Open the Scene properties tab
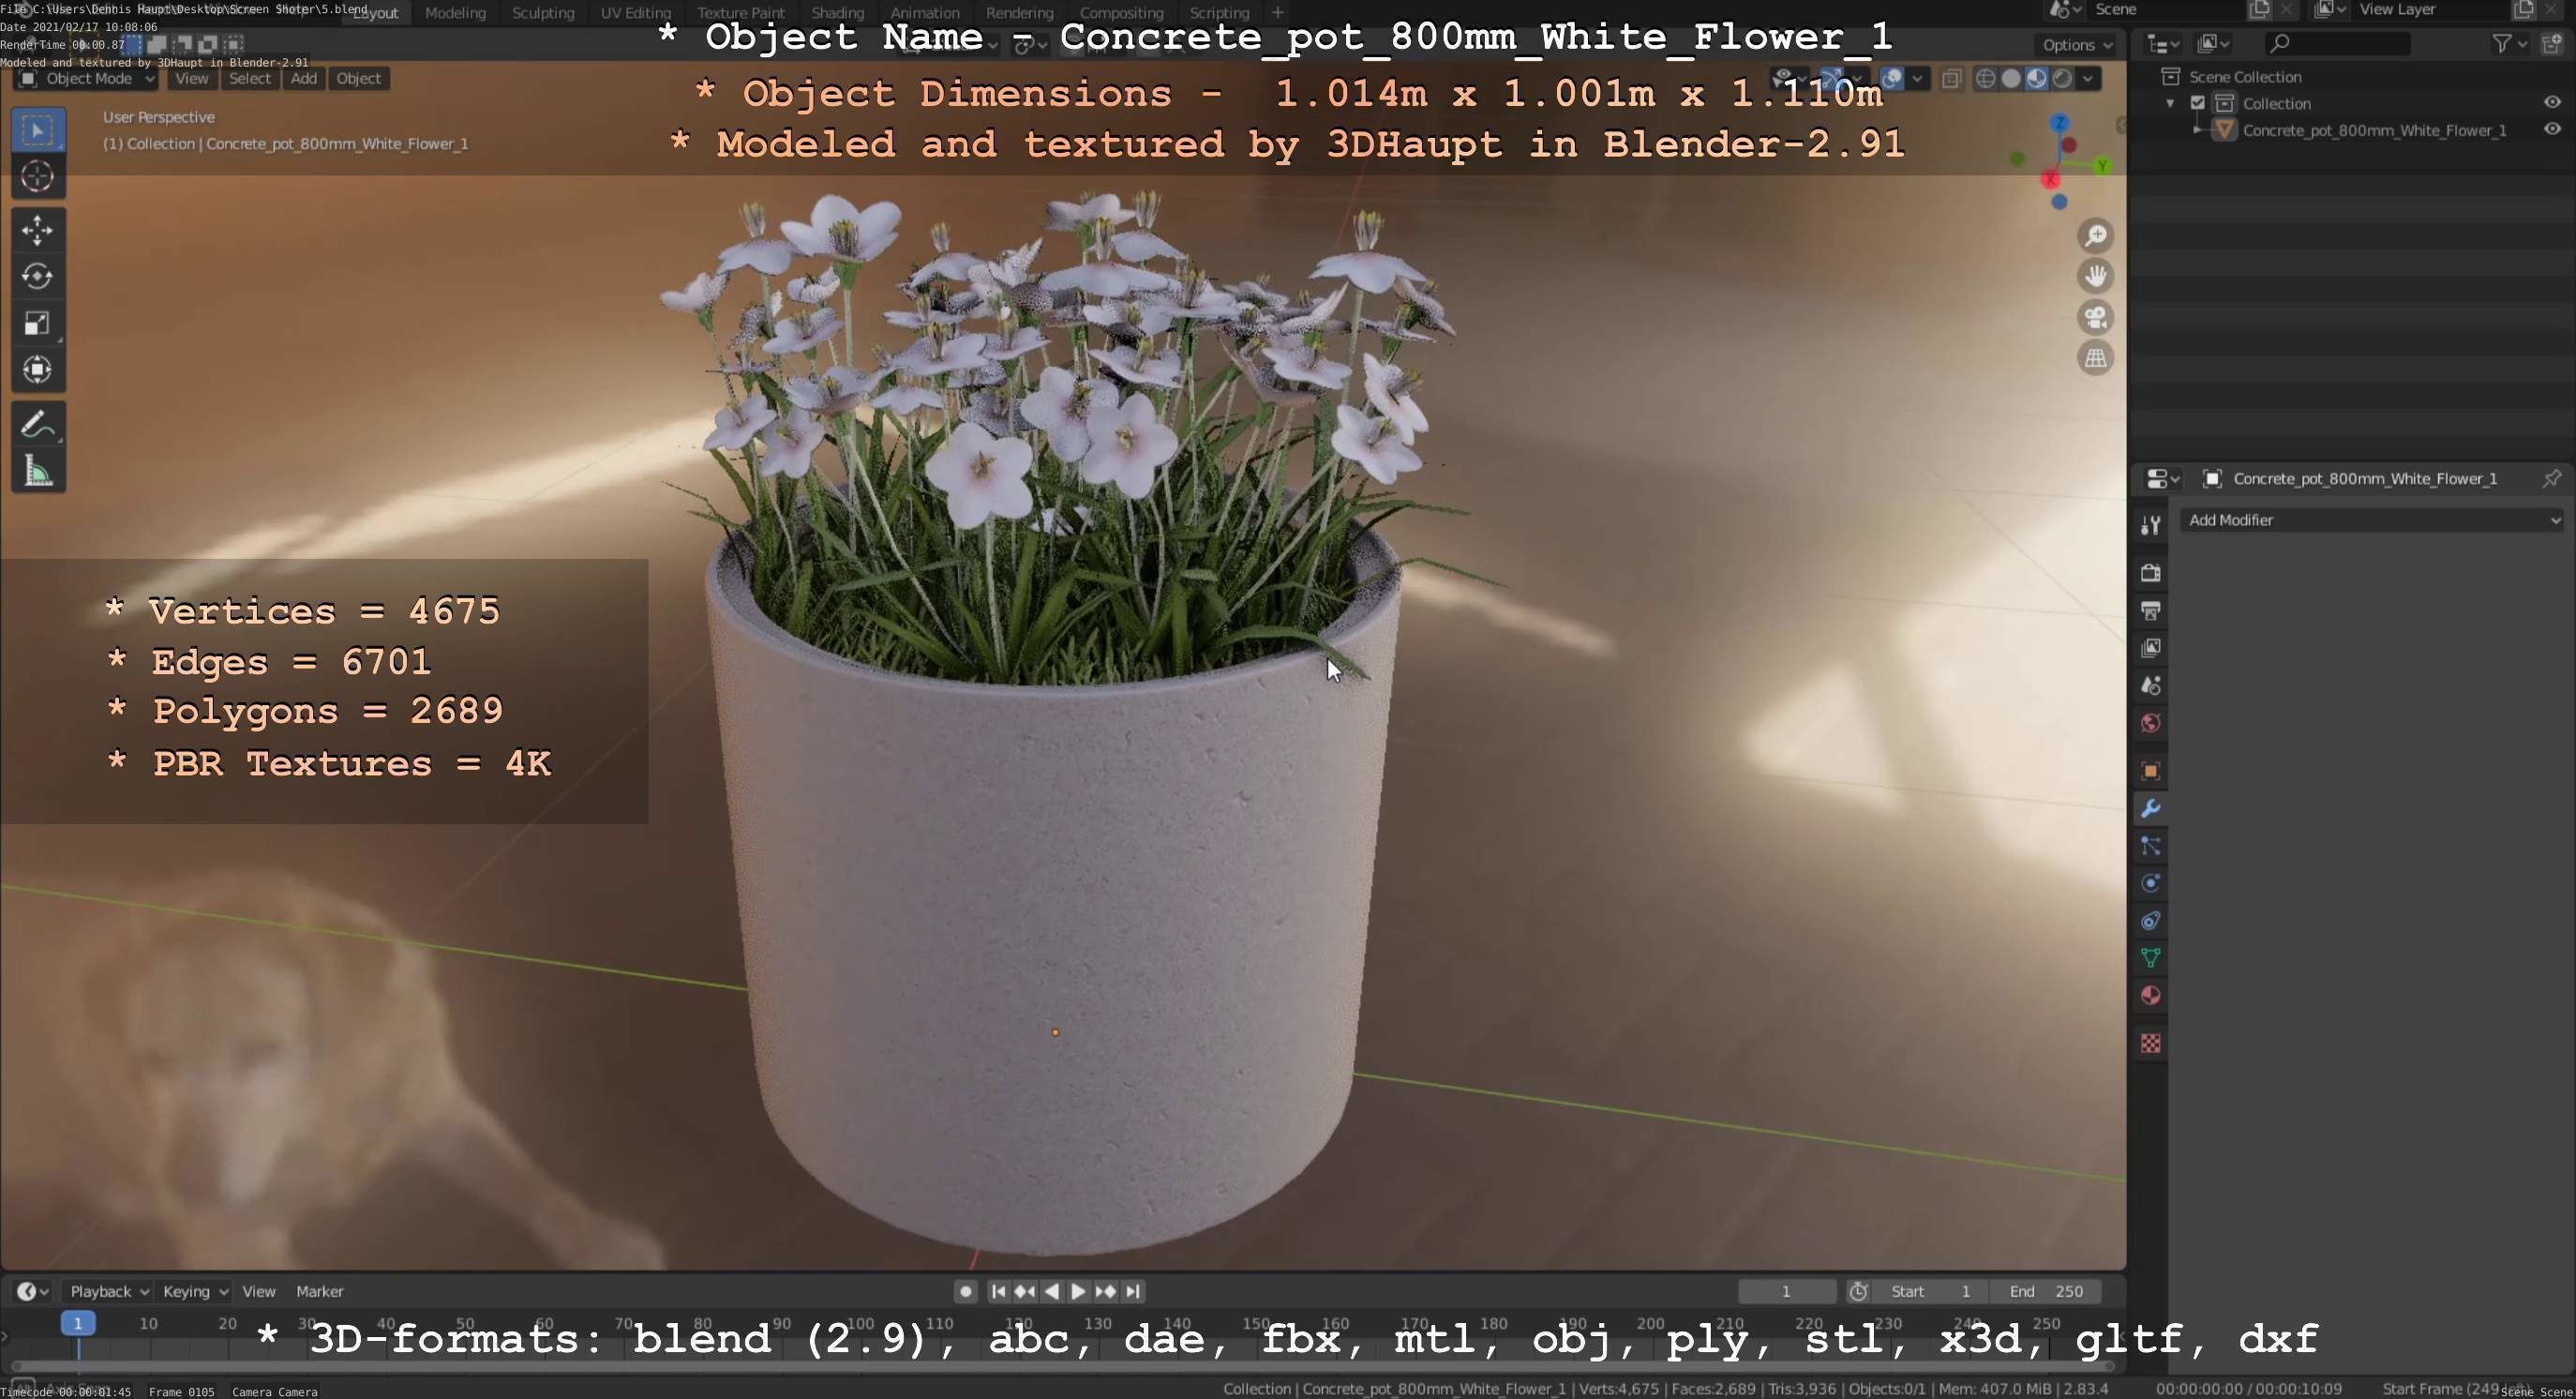The width and height of the screenshot is (2576, 1399). (x=2151, y=686)
